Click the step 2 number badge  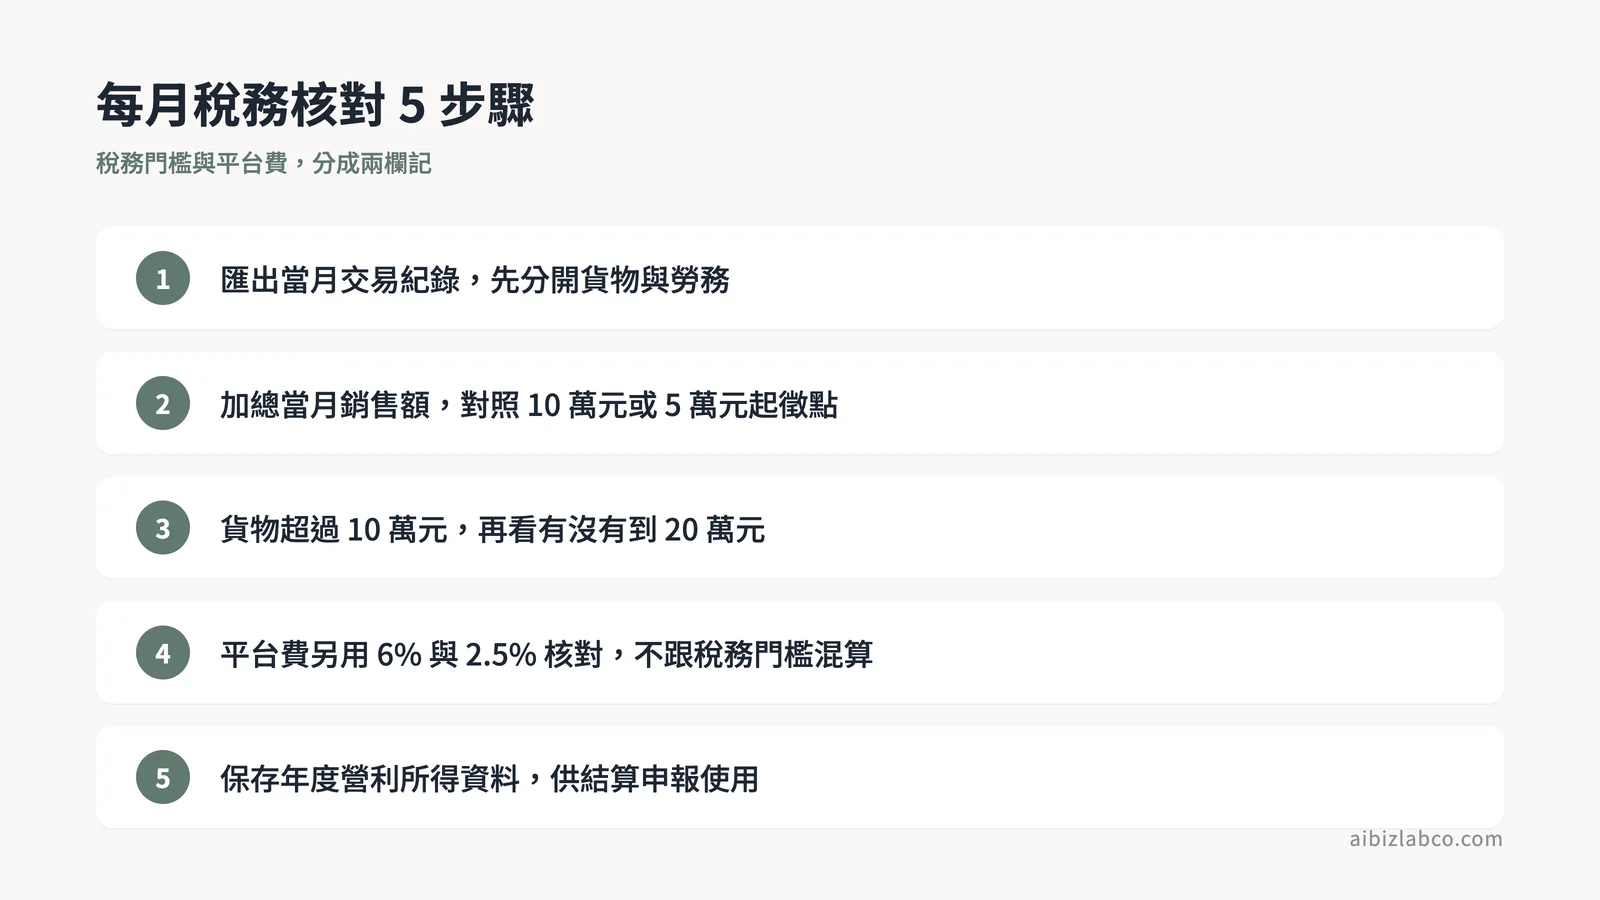tap(163, 403)
